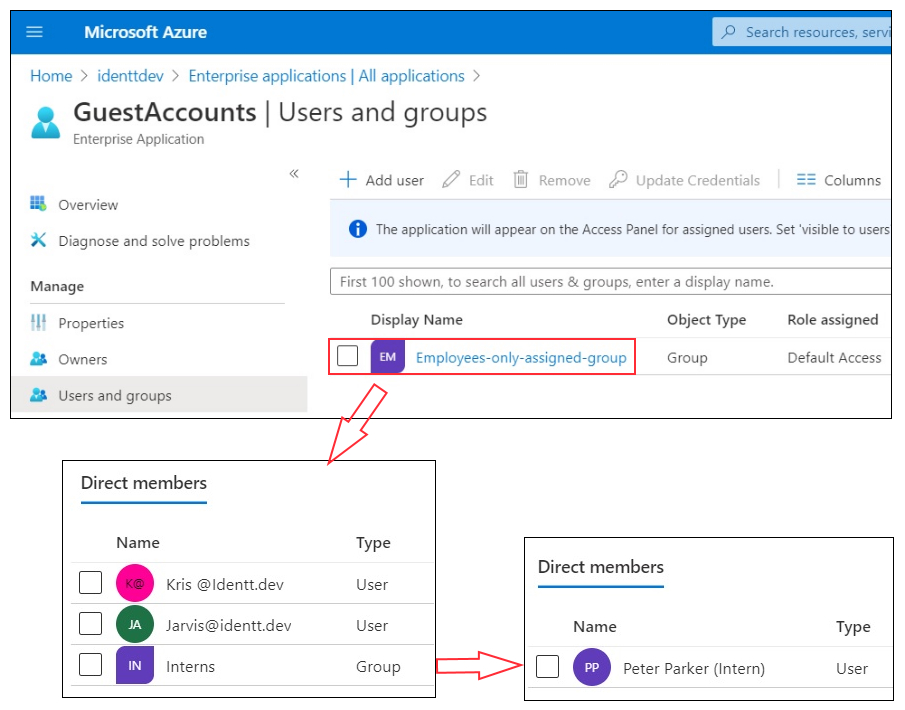
Task: Click the Remove toolbar button
Action: point(552,180)
